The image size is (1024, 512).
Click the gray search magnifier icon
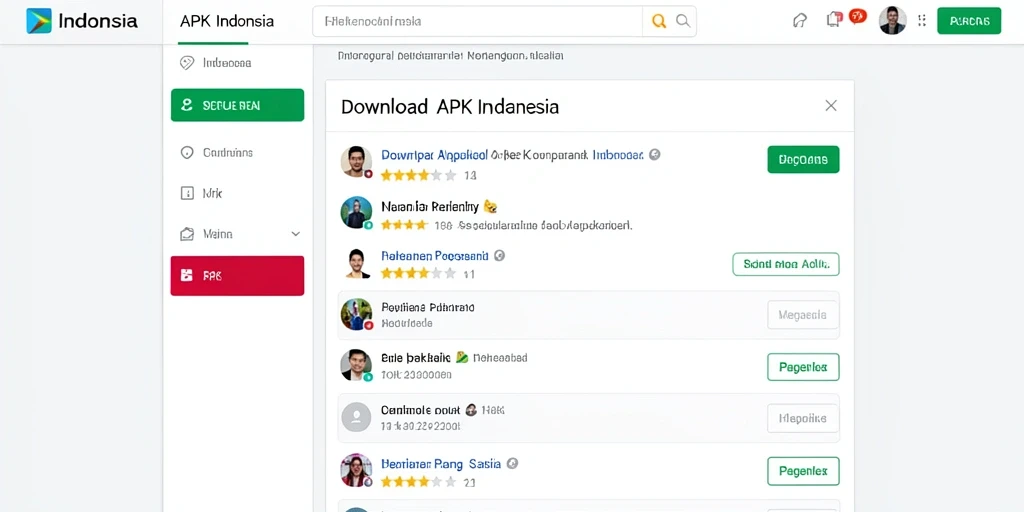(x=682, y=21)
